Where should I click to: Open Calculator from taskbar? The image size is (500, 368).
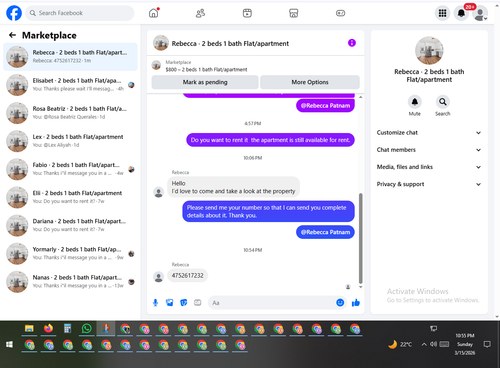coord(67,329)
